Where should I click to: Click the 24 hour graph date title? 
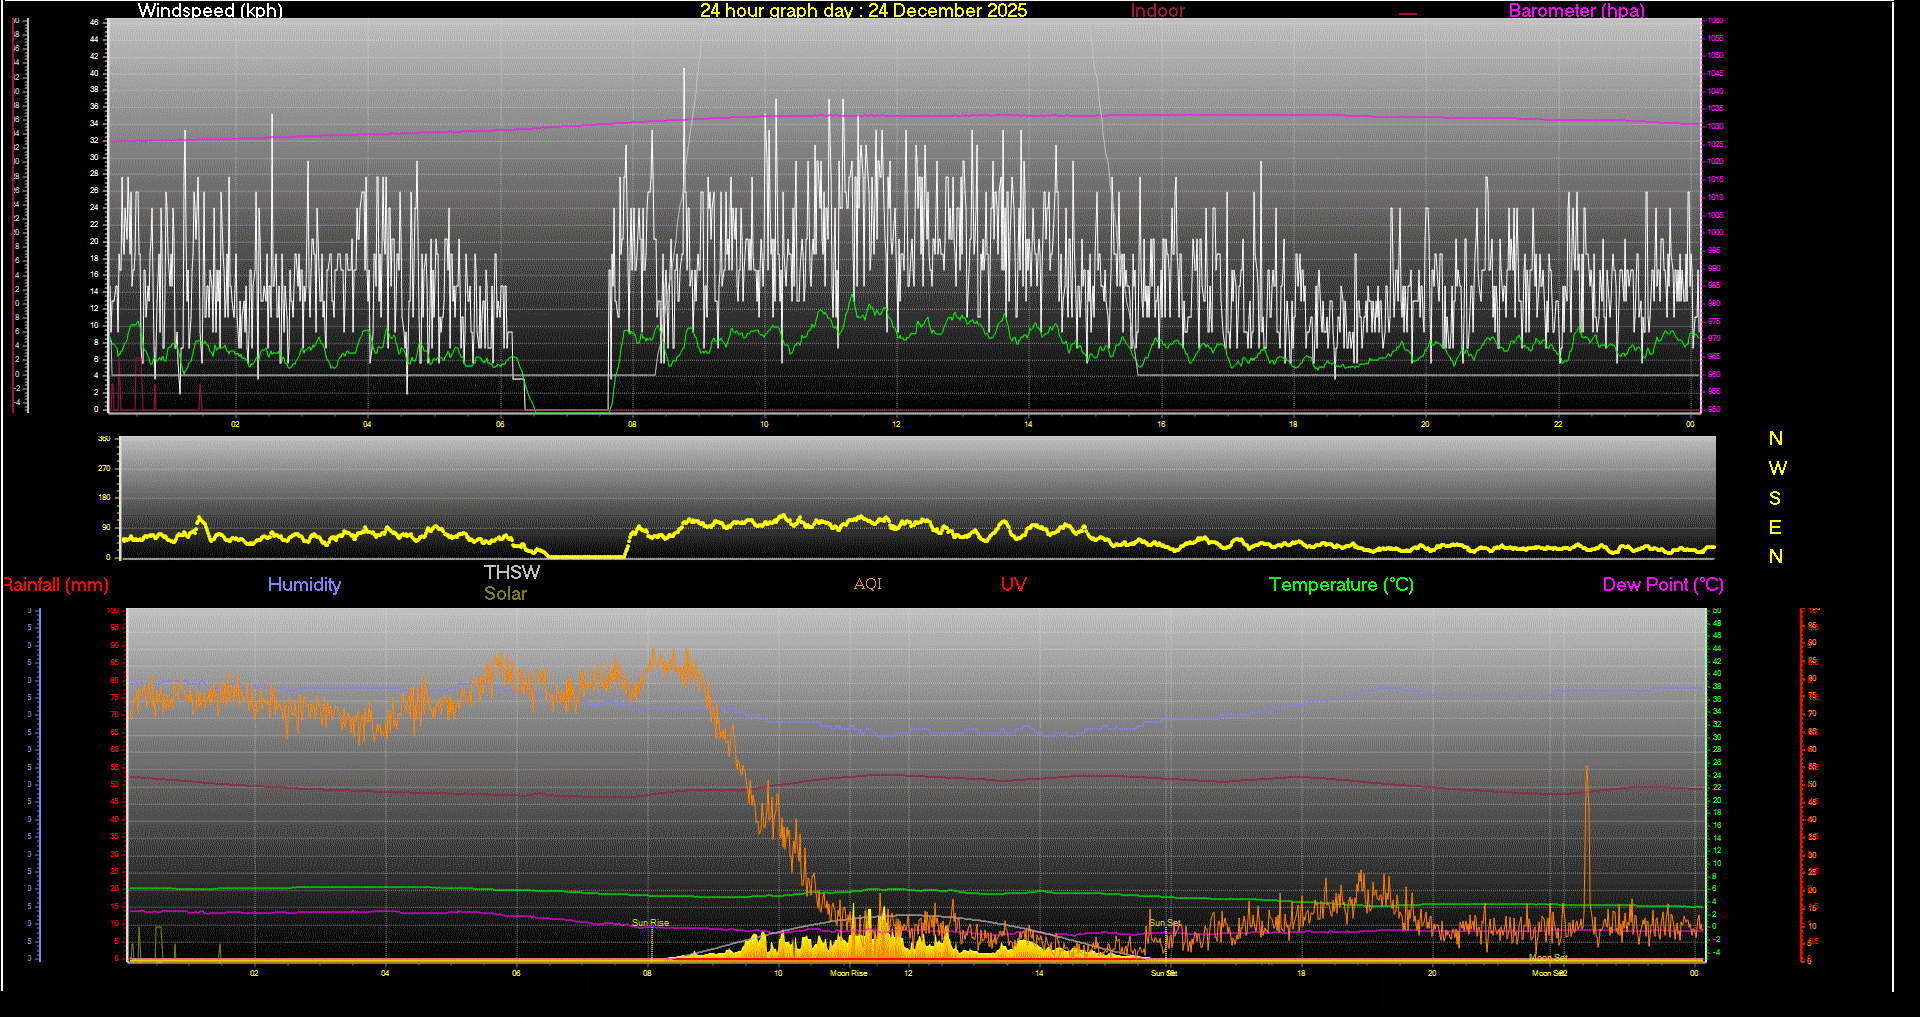[x=863, y=11]
